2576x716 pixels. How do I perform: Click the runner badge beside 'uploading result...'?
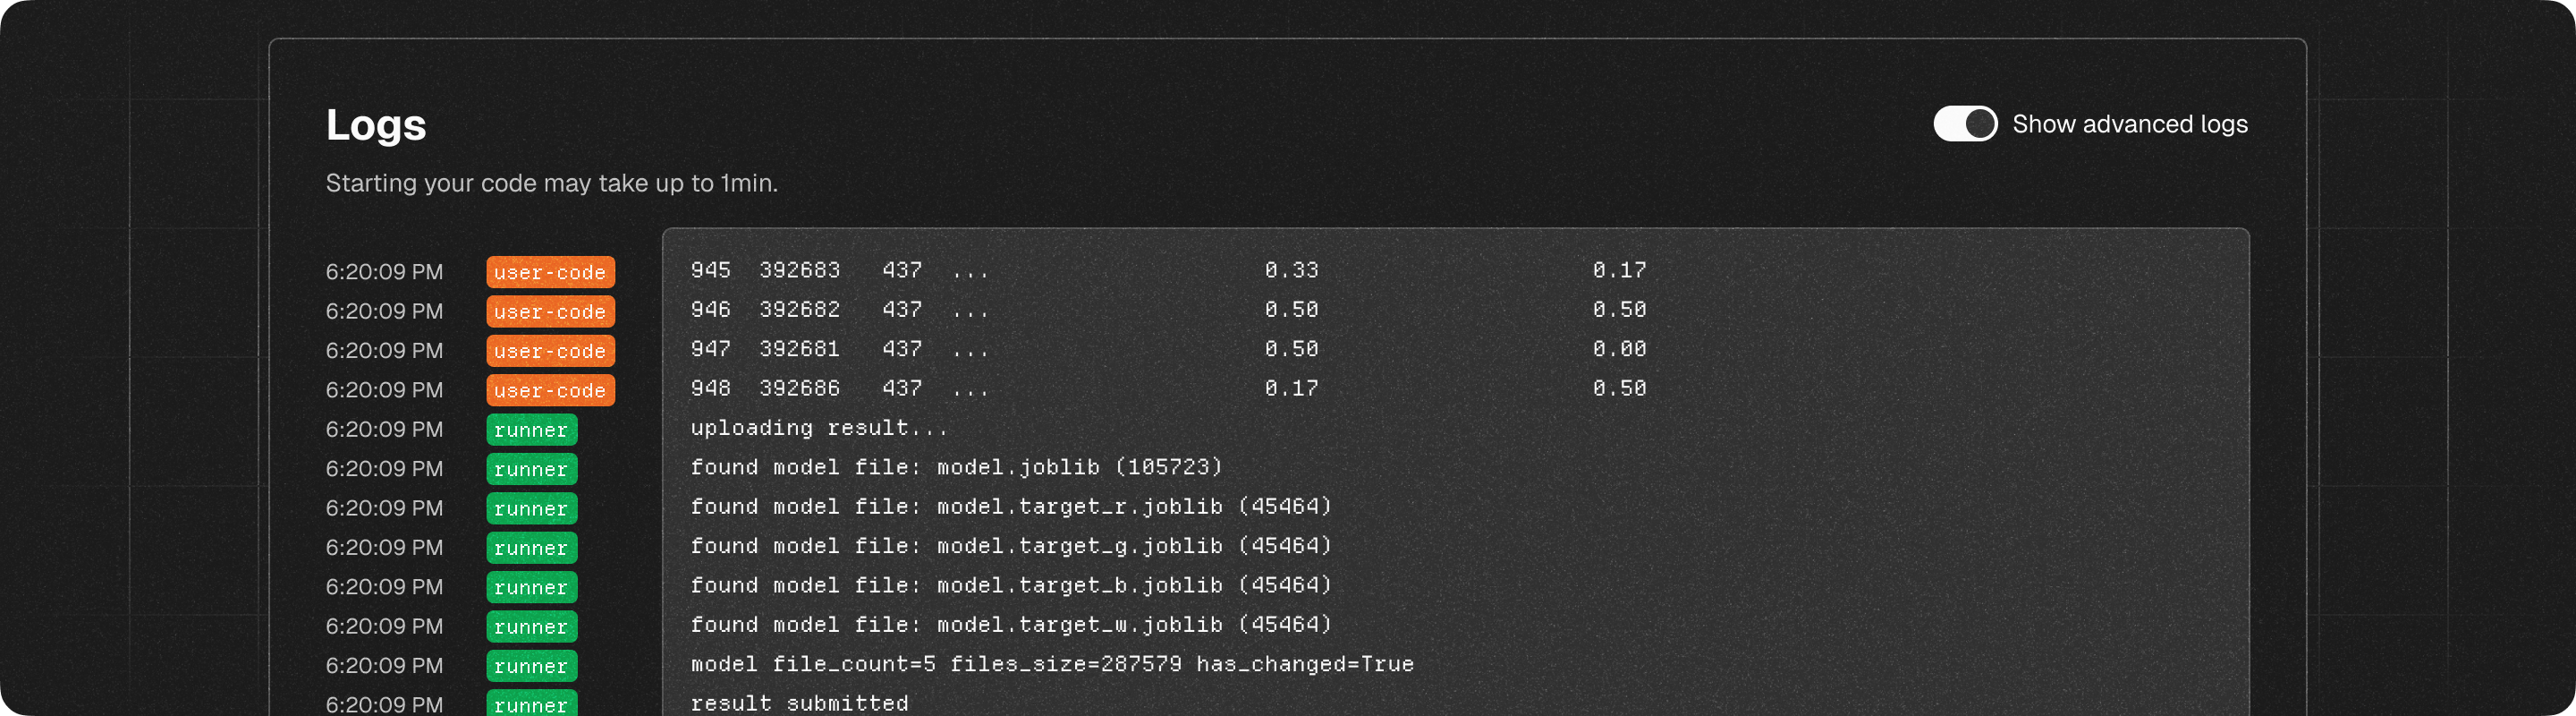coord(531,430)
